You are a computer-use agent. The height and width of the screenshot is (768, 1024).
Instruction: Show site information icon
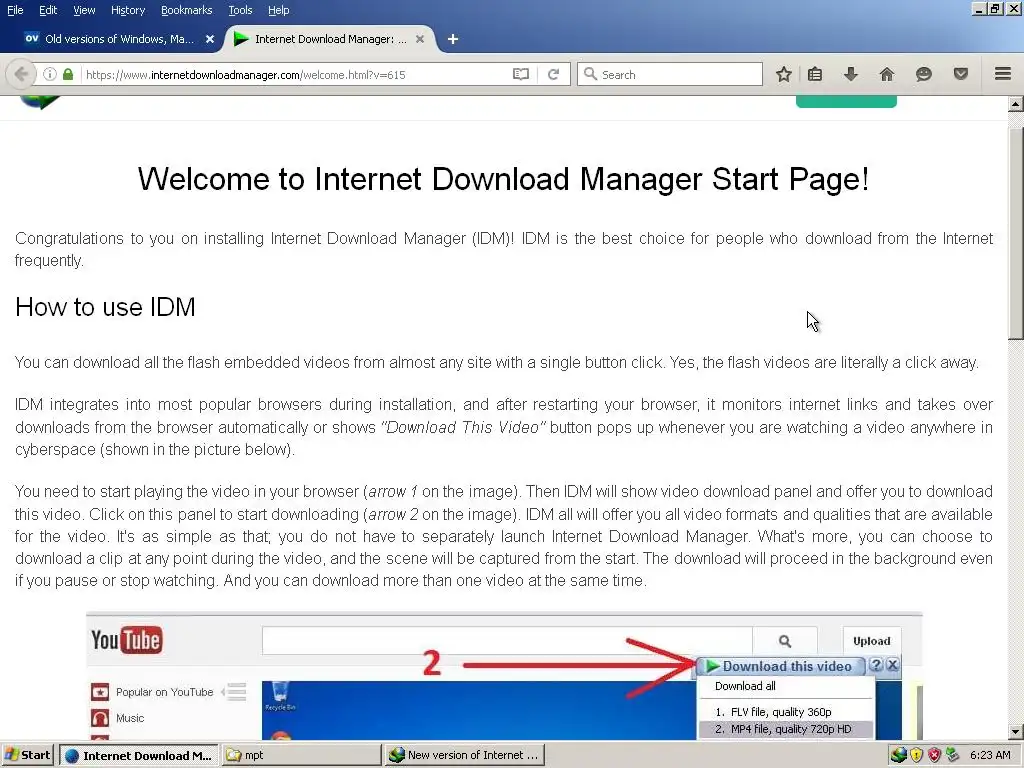point(50,74)
